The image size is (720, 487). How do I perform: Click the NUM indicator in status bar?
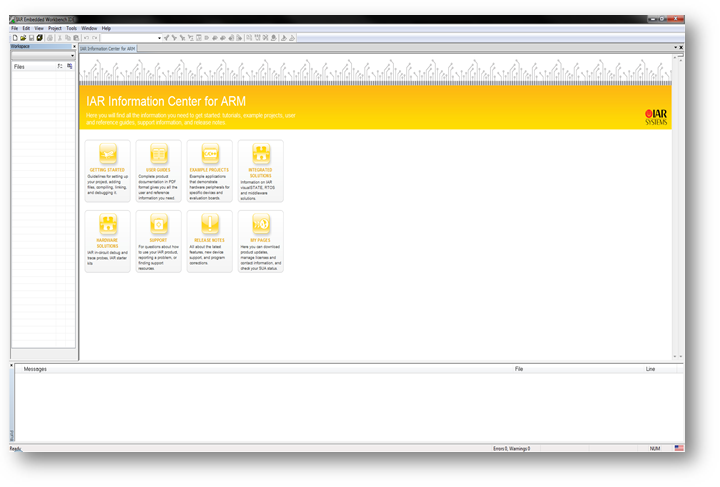655,448
